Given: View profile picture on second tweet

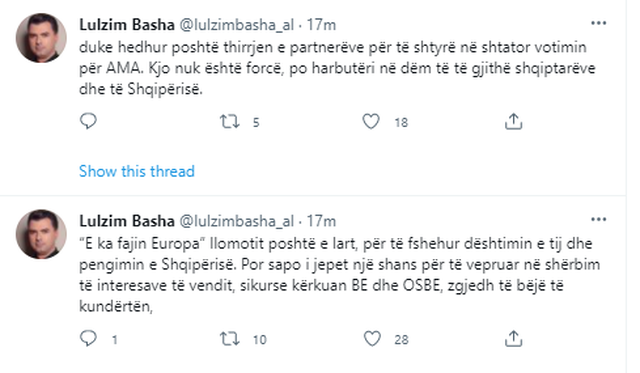Looking at the screenshot, I should click(41, 234).
